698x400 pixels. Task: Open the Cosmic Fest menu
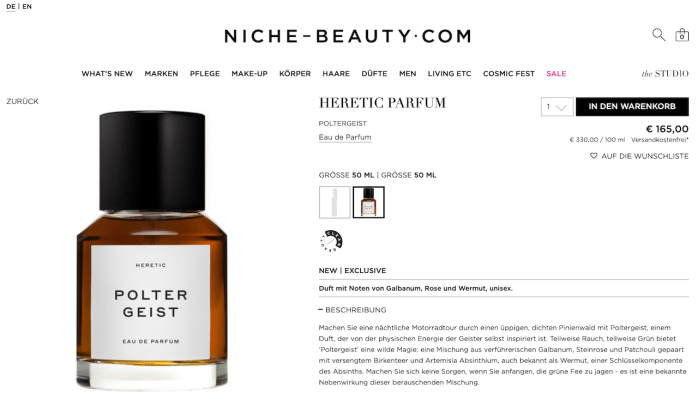[509, 73]
